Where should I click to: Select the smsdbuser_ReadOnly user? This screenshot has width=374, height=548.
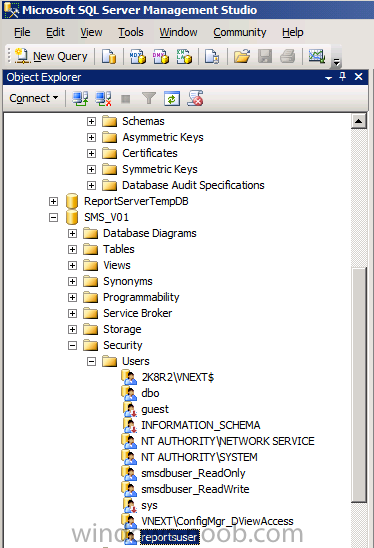pyautogui.click(x=193, y=474)
